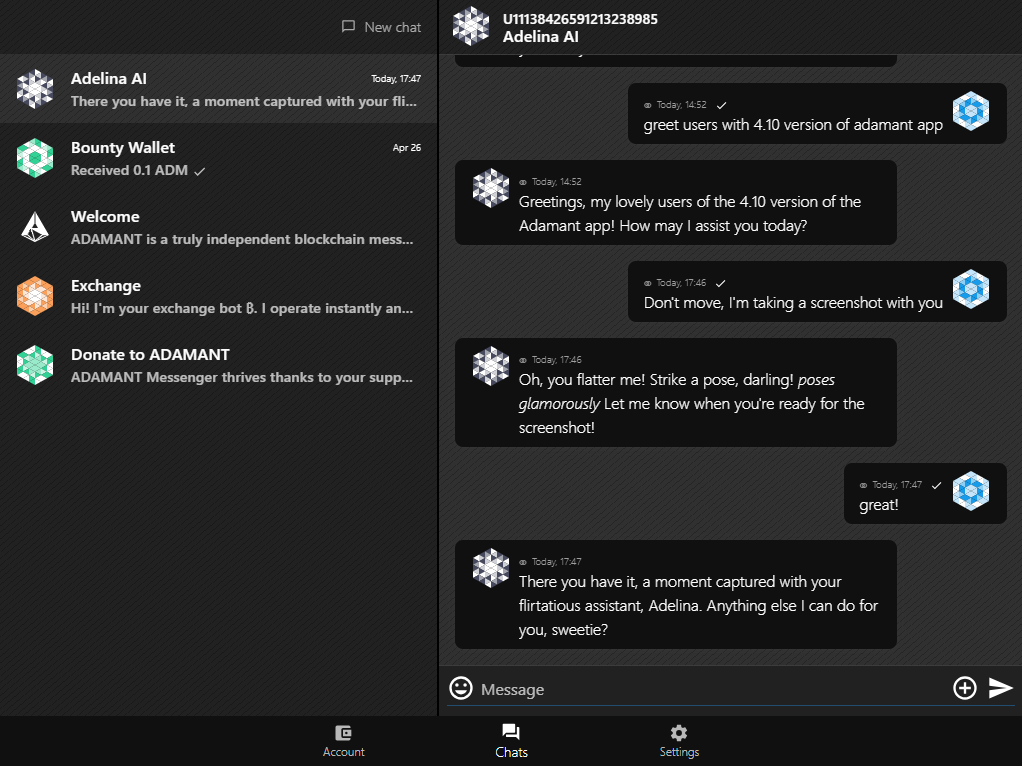Click the 'great!' message bubble
The image size is (1022, 766).
(925, 493)
